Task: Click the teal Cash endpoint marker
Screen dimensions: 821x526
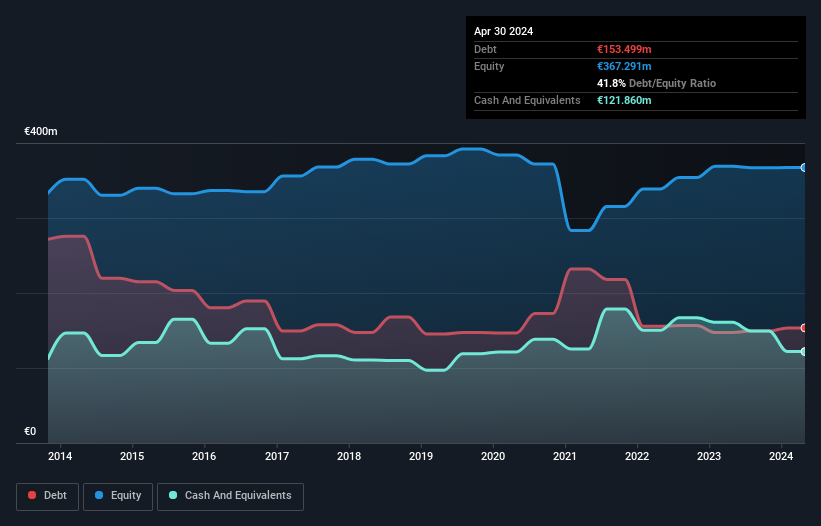Action: click(804, 352)
